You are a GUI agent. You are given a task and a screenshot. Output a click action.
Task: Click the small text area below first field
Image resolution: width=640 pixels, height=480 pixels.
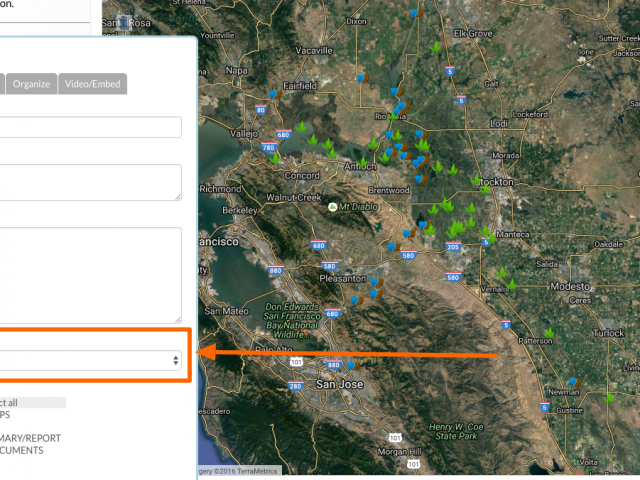click(x=91, y=182)
